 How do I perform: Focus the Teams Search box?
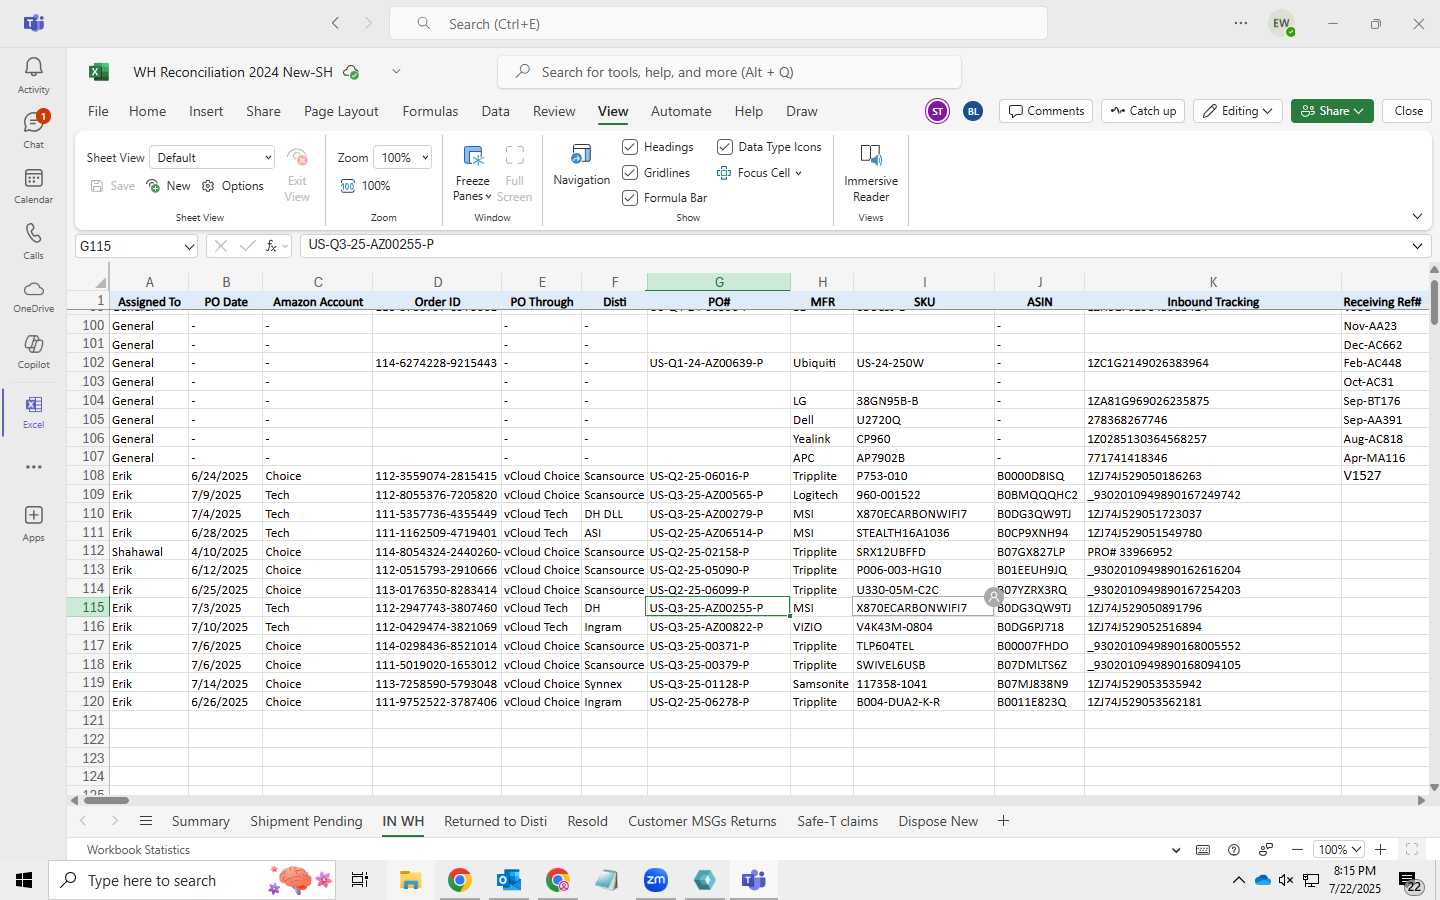(718, 23)
